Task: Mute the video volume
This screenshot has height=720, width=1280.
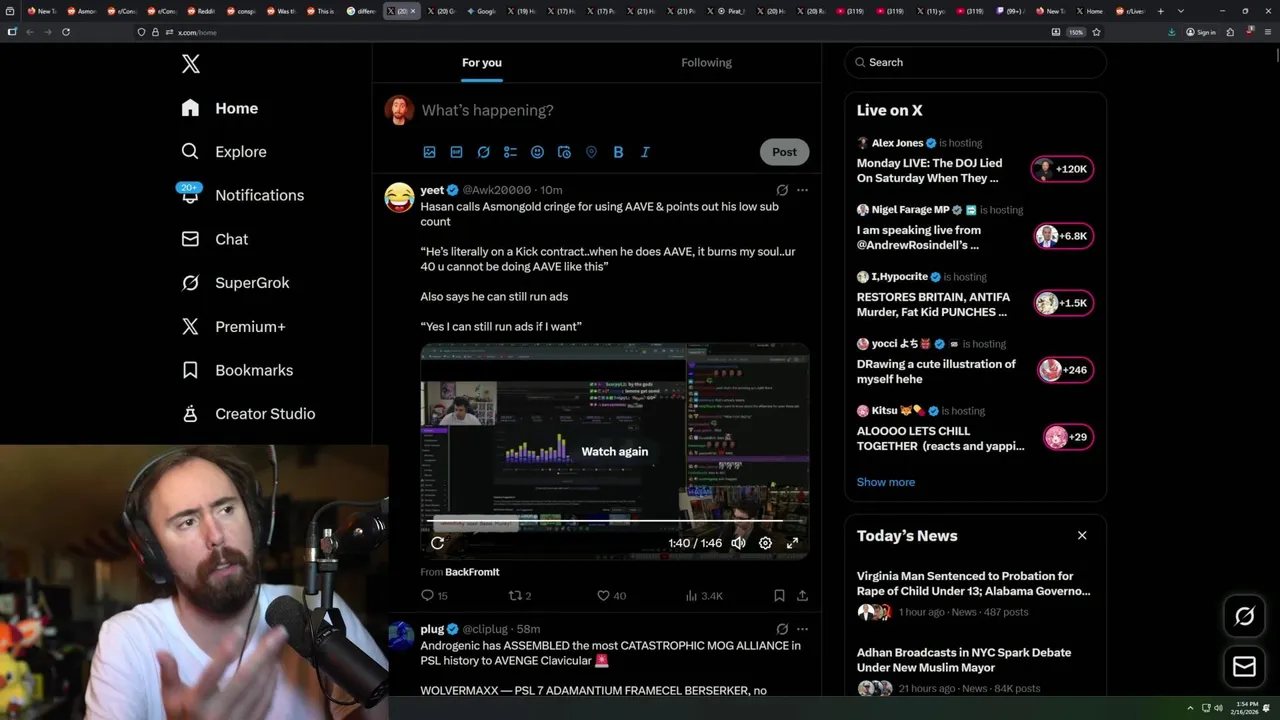Action: click(x=738, y=543)
